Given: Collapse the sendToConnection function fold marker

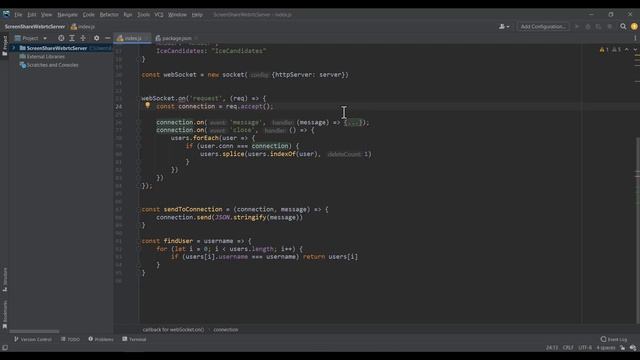Looking at the screenshot, I should pyautogui.click(x=139, y=209).
